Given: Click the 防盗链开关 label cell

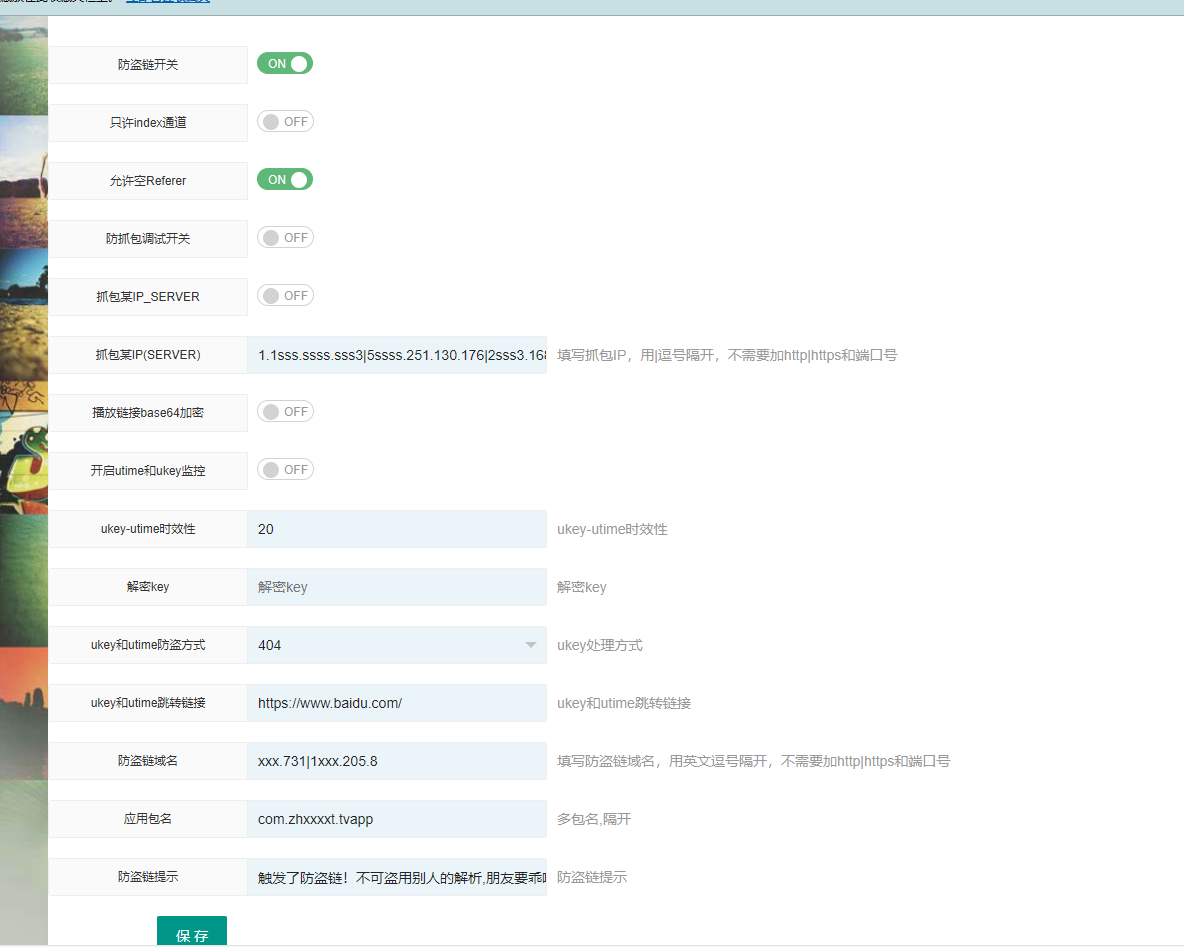Looking at the screenshot, I should click(148, 65).
